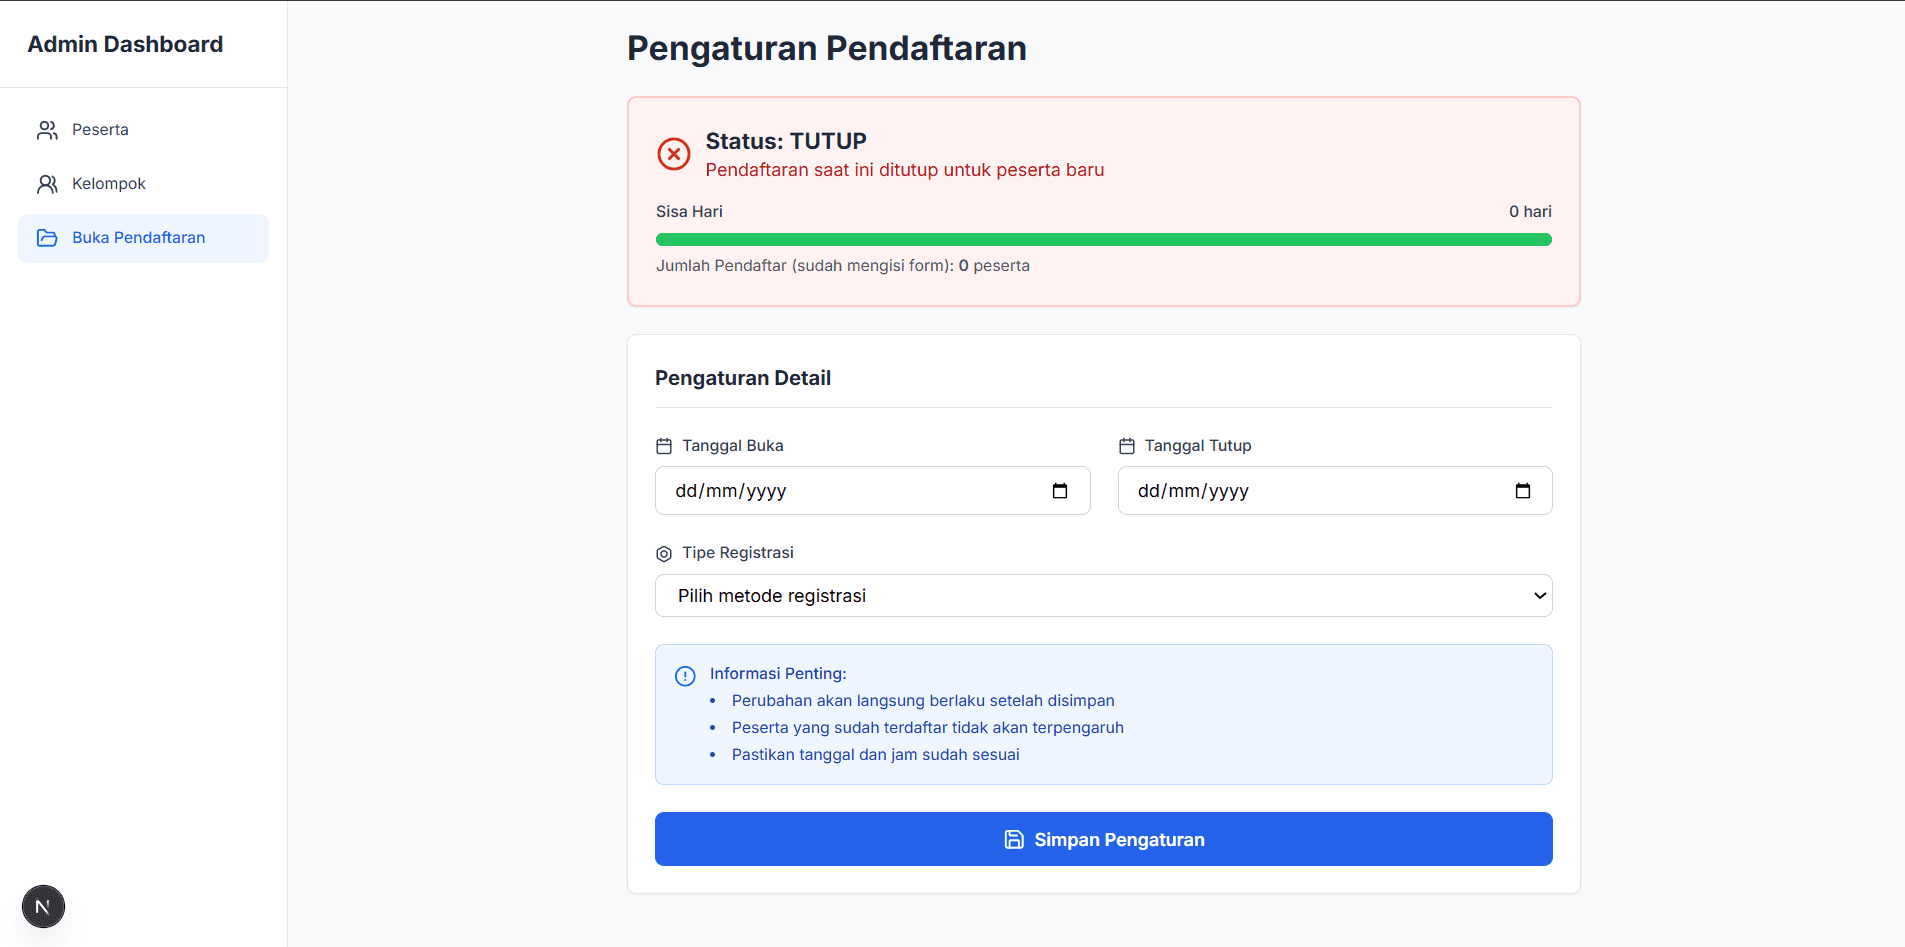Click the Sisa Hari label
Image resolution: width=1905 pixels, height=947 pixels.
(x=689, y=212)
